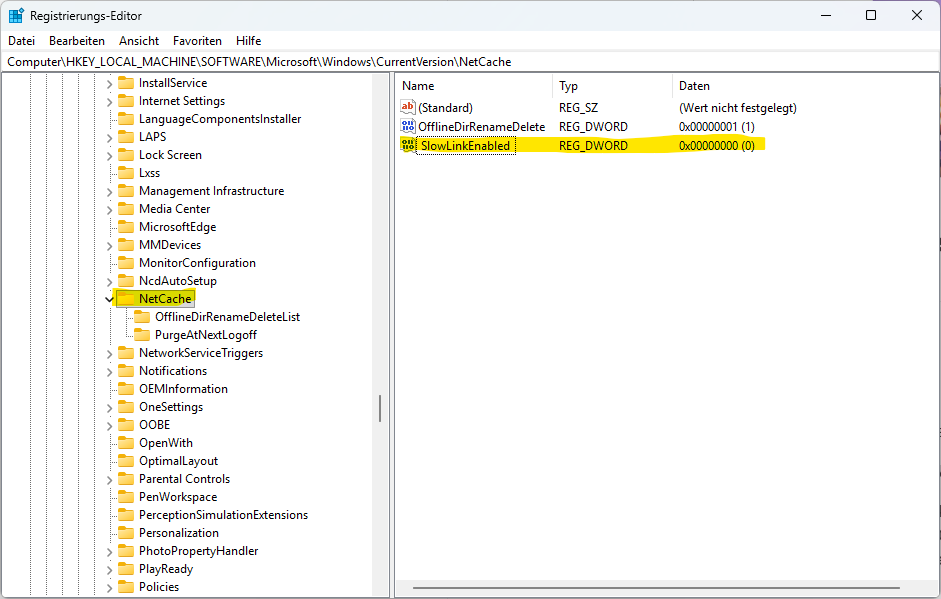Screen dimensions: 941x599
Task: Click the registry path address bar
Action: pyautogui.click(x=470, y=62)
